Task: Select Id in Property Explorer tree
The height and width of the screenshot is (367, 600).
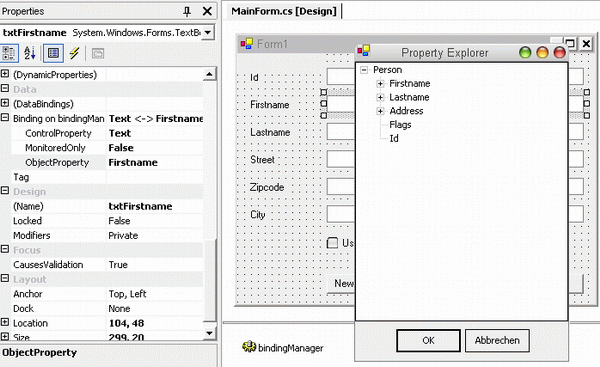Action: (x=394, y=138)
